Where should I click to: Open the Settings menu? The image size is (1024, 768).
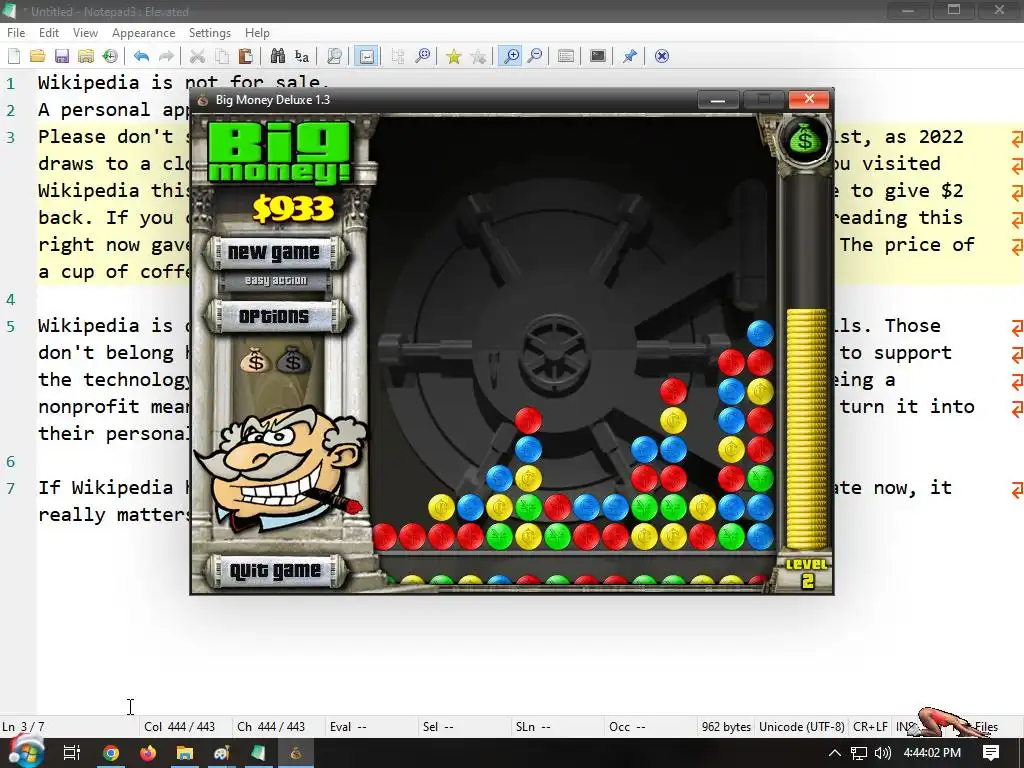pos(210,33)
